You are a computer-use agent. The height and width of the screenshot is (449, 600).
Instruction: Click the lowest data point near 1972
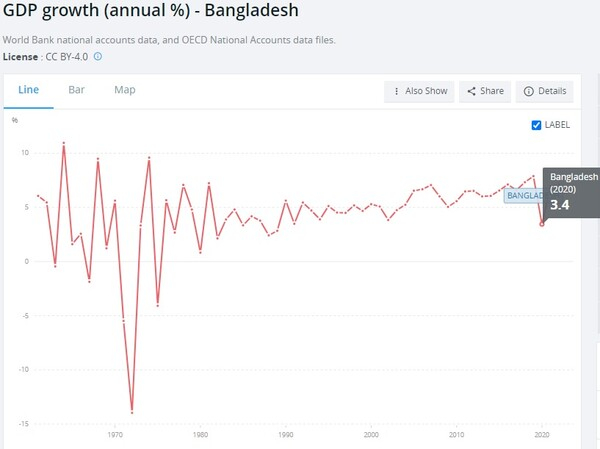132,412
